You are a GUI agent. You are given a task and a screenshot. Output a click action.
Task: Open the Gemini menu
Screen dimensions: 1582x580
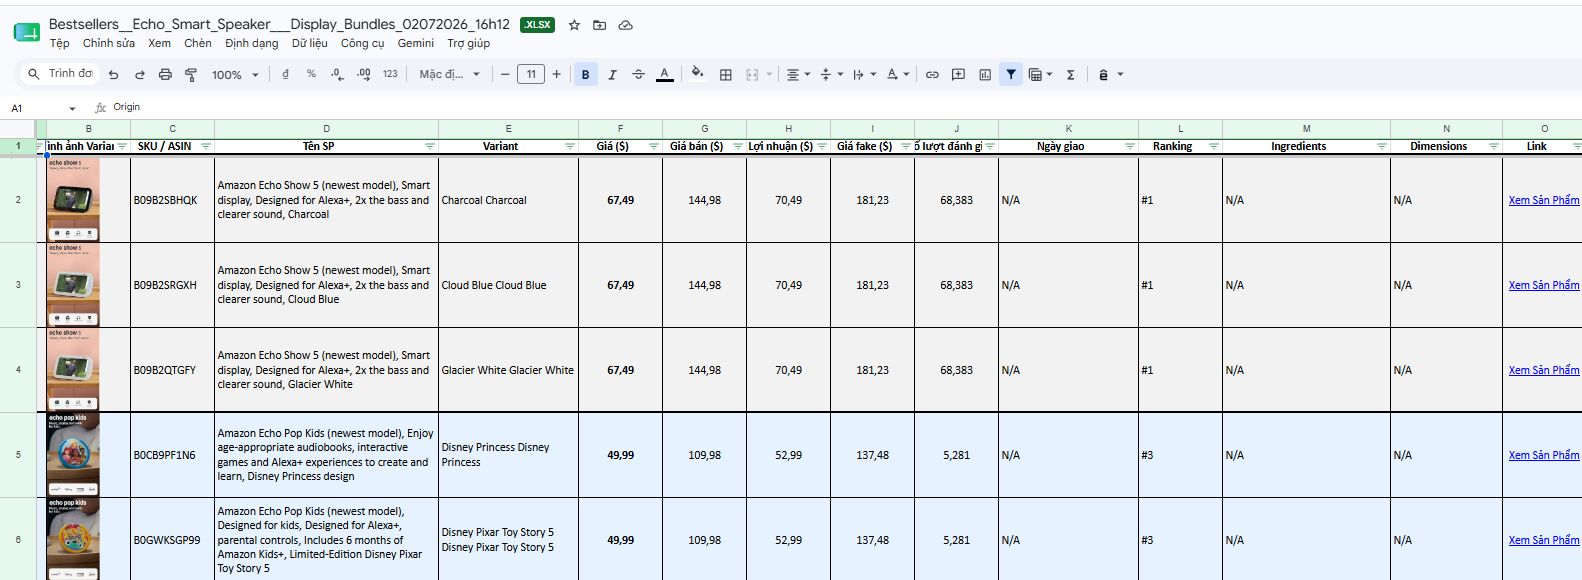(x=415, y=43)
